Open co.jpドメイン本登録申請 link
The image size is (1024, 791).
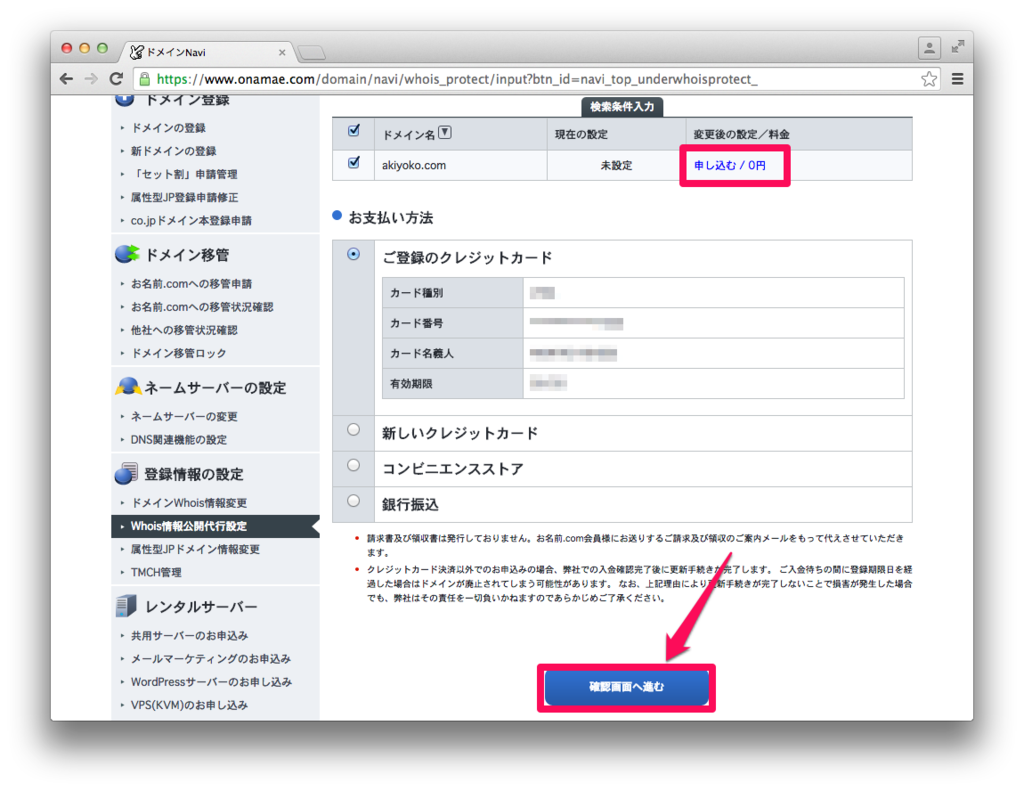point(191,221)
